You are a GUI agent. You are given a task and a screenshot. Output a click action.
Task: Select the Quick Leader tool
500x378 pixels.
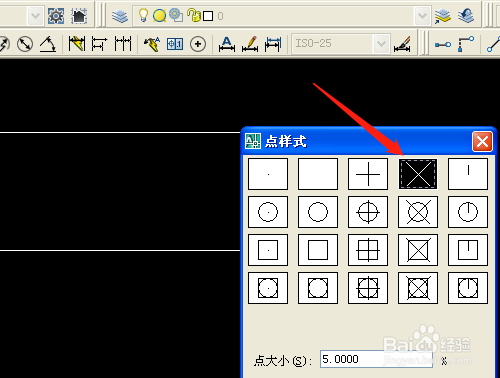tap(152, 44)
